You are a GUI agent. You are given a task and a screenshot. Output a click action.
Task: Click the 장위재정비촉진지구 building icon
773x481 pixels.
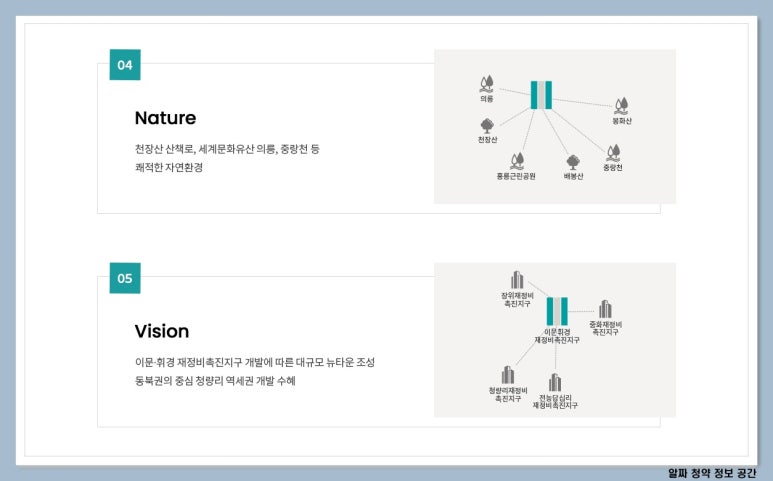517,280
